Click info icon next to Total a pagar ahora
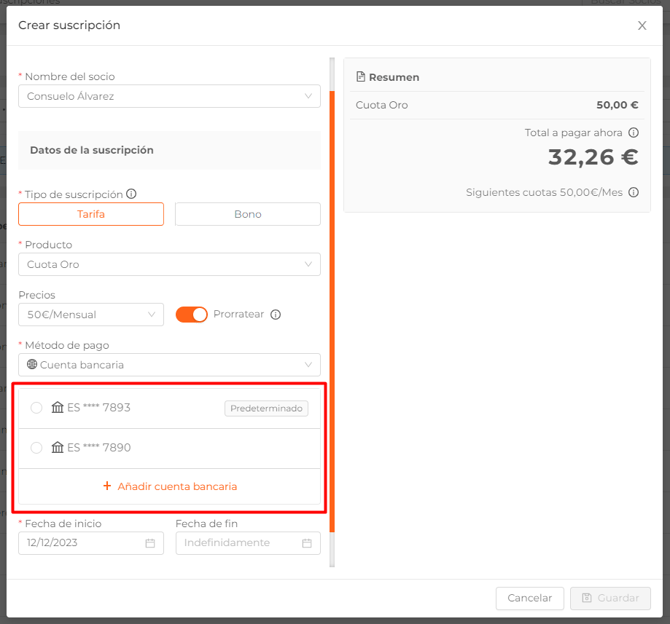 coord(634,133)
